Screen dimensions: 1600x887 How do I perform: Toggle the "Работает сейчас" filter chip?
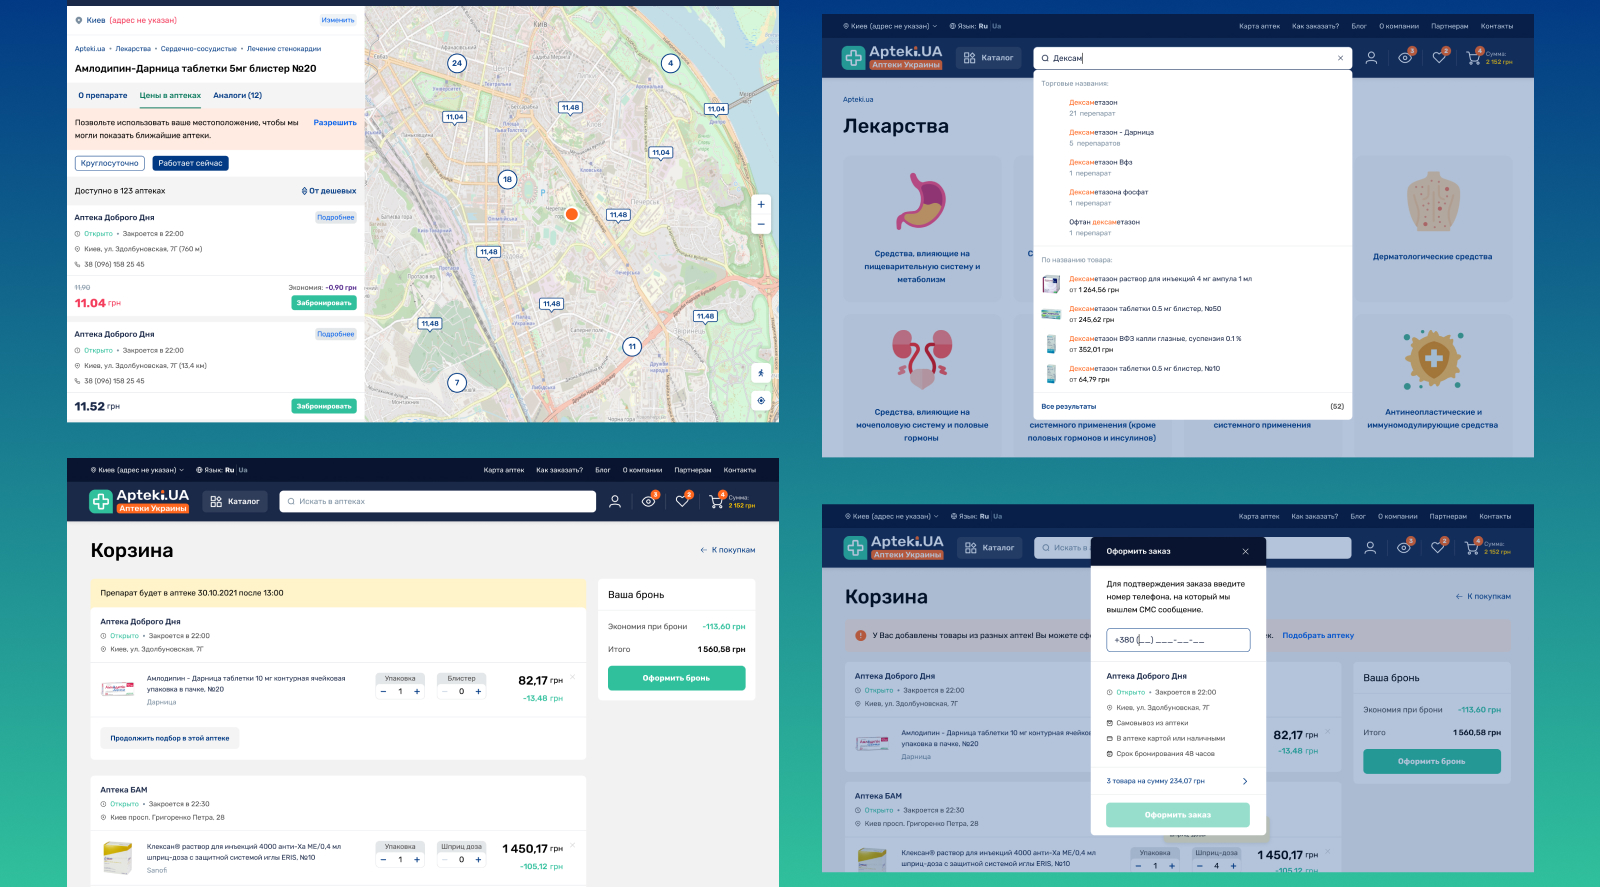click(190, 163)
